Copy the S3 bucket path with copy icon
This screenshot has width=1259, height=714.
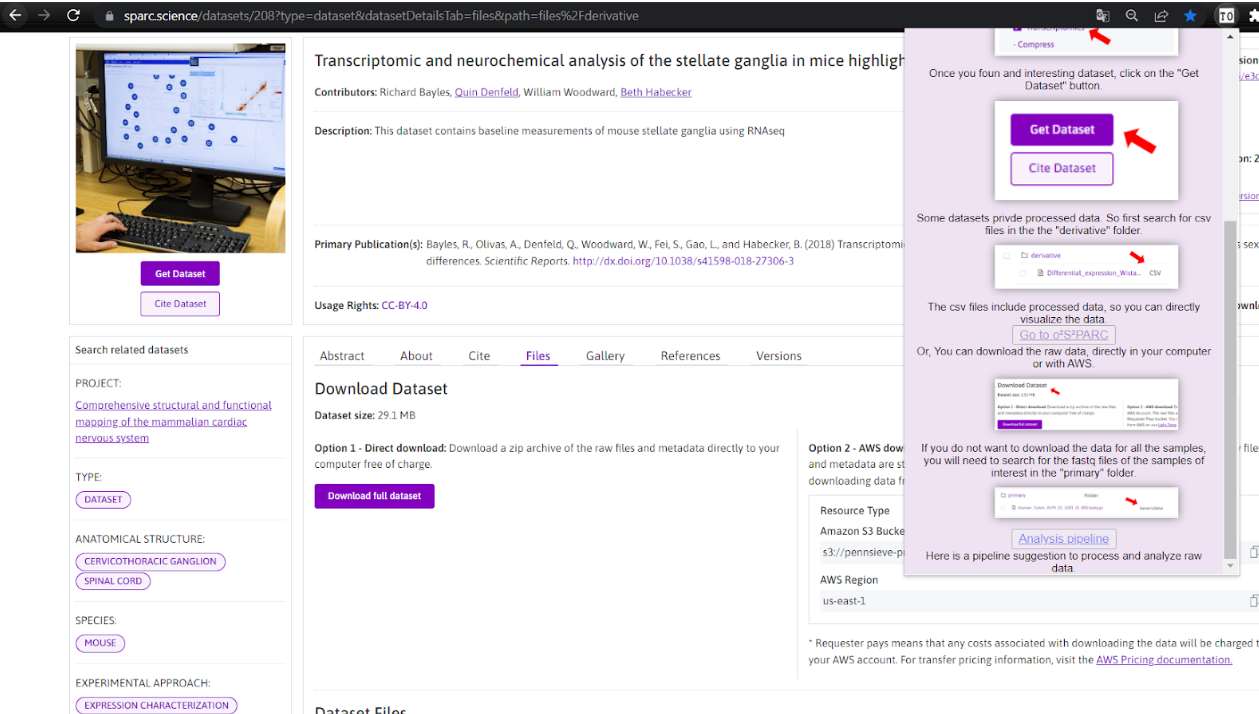pos(1254,551)
